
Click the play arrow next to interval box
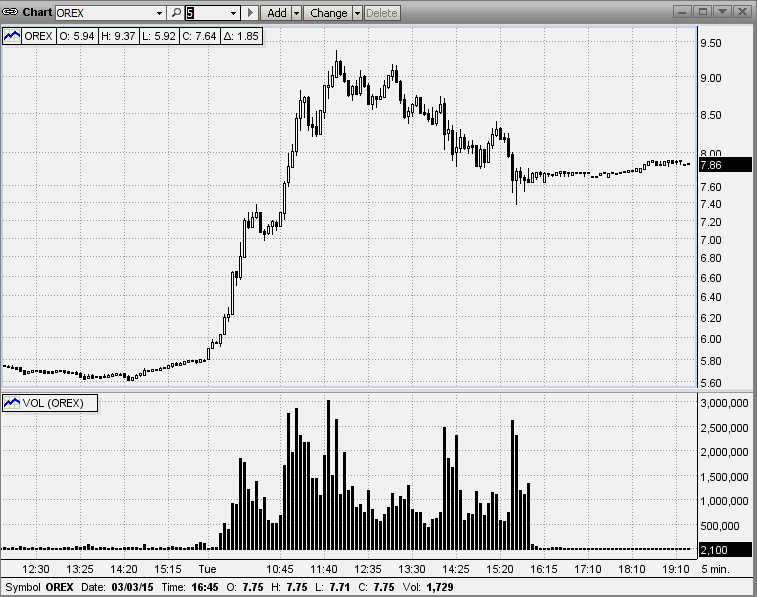coord(250,13)
